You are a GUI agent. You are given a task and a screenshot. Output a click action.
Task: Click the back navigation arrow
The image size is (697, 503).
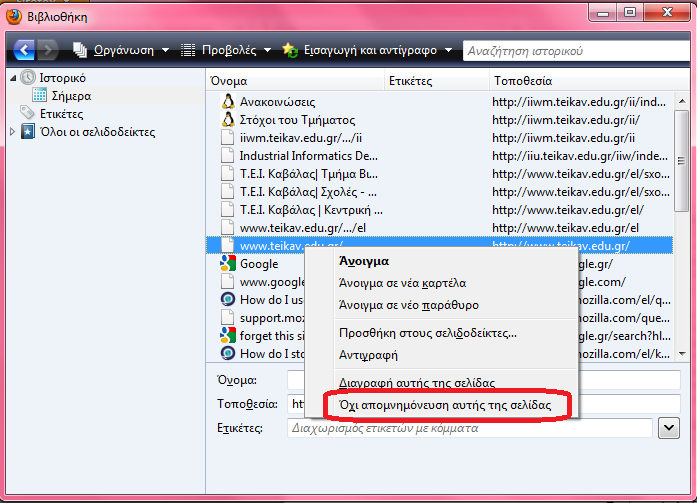24,50
